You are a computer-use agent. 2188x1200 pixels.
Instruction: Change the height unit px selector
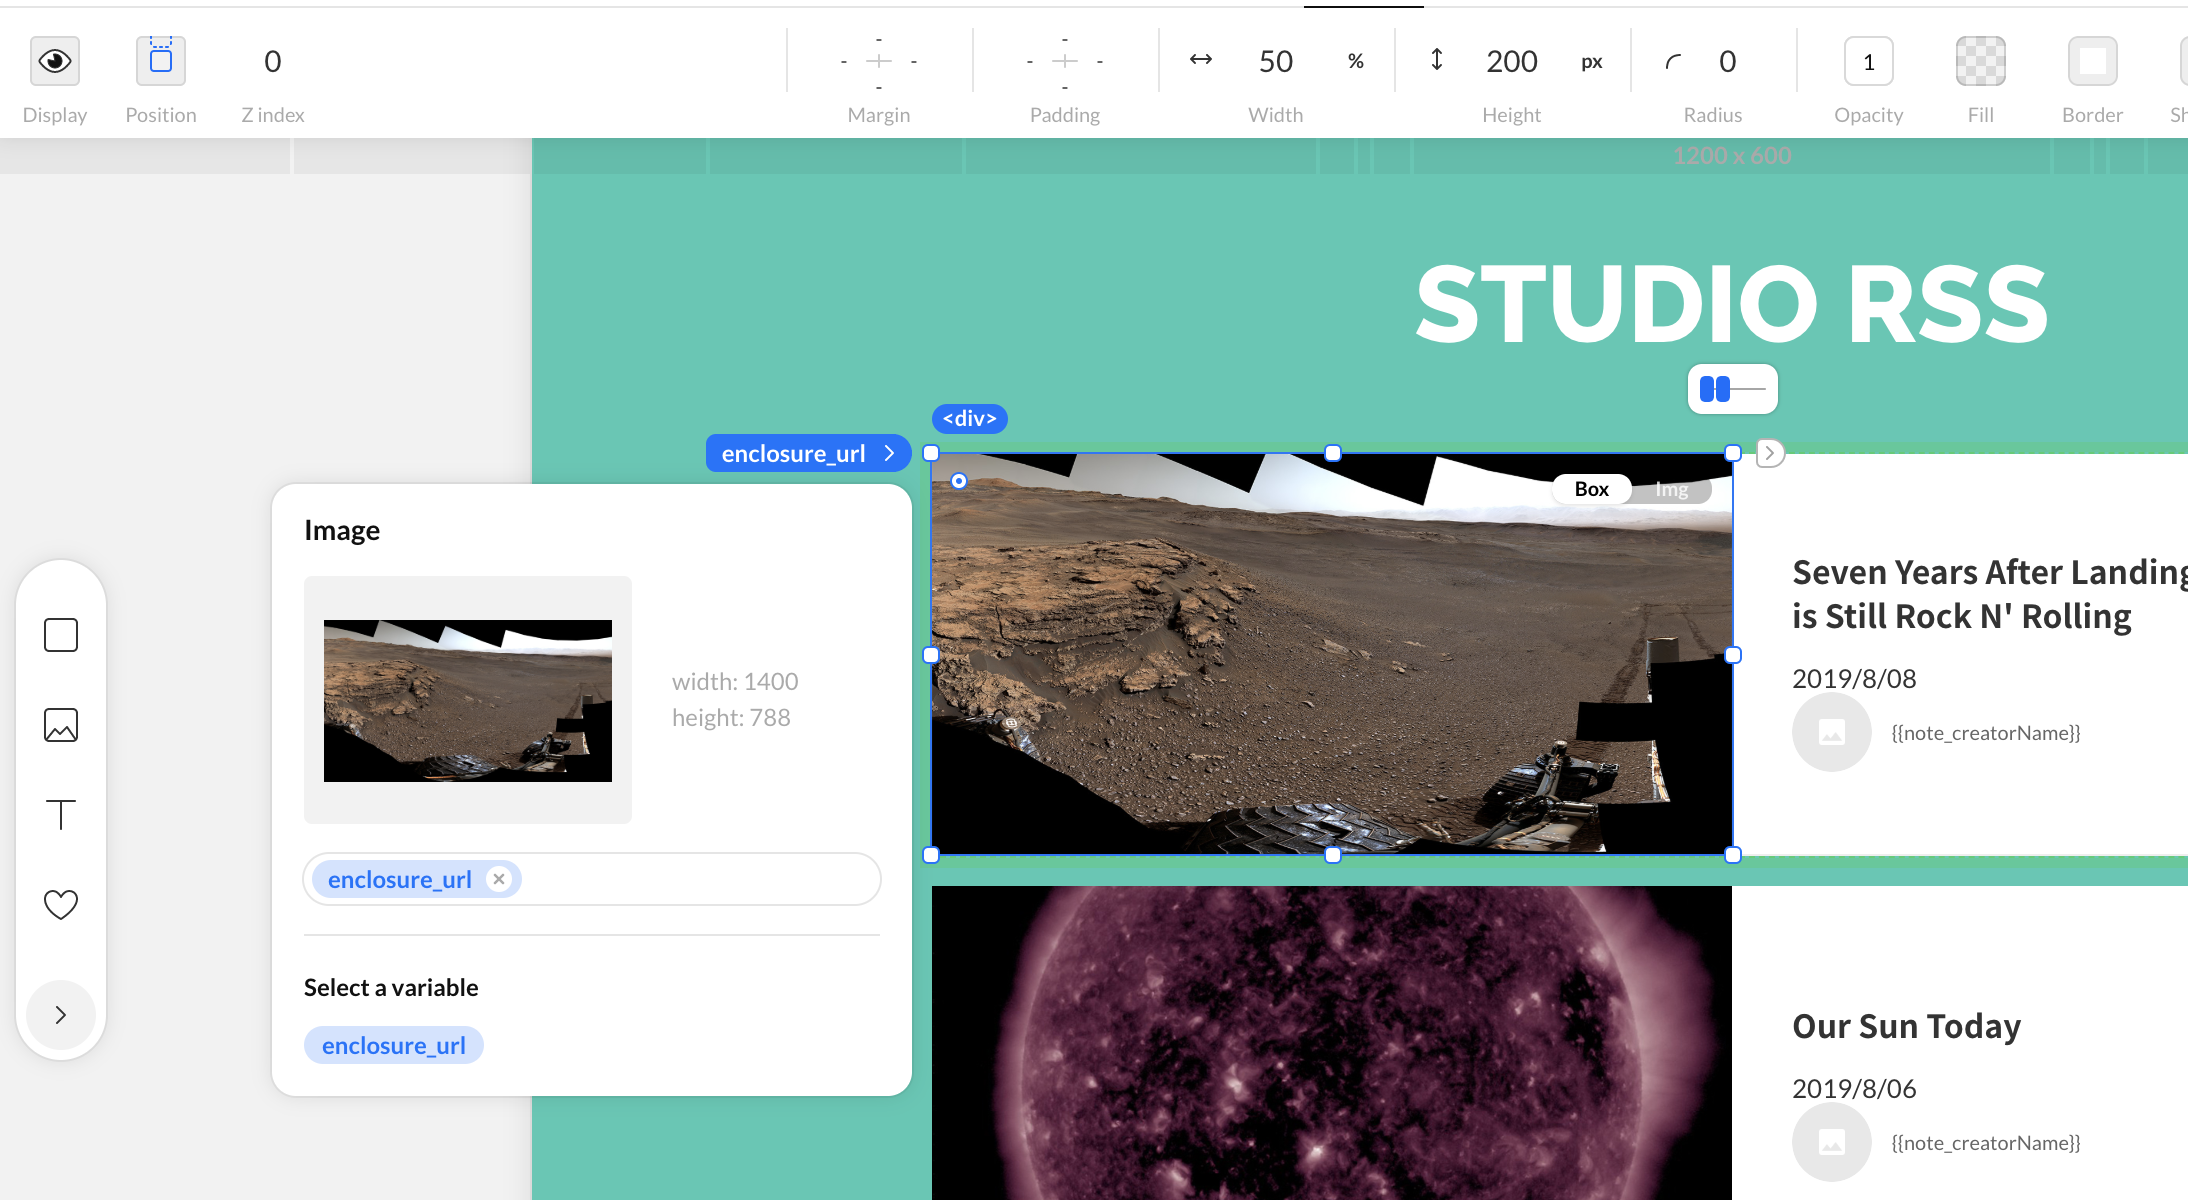pos(1592,62)
